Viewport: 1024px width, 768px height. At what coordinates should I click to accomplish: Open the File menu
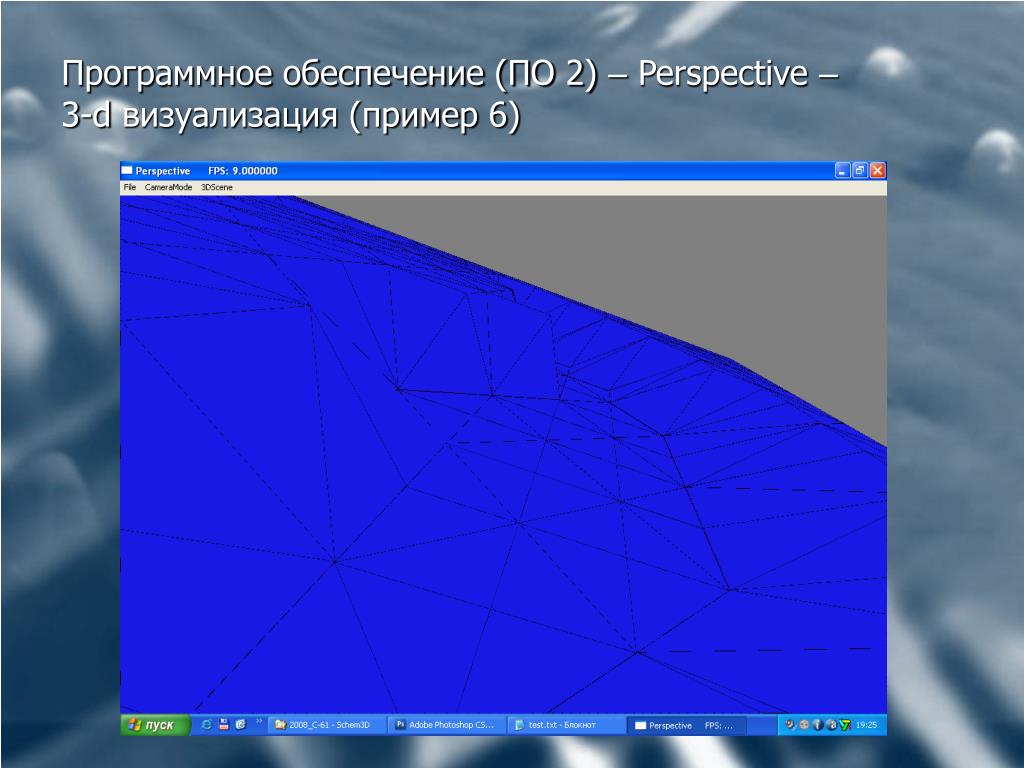pyautogui.click(x=129, y=187)
